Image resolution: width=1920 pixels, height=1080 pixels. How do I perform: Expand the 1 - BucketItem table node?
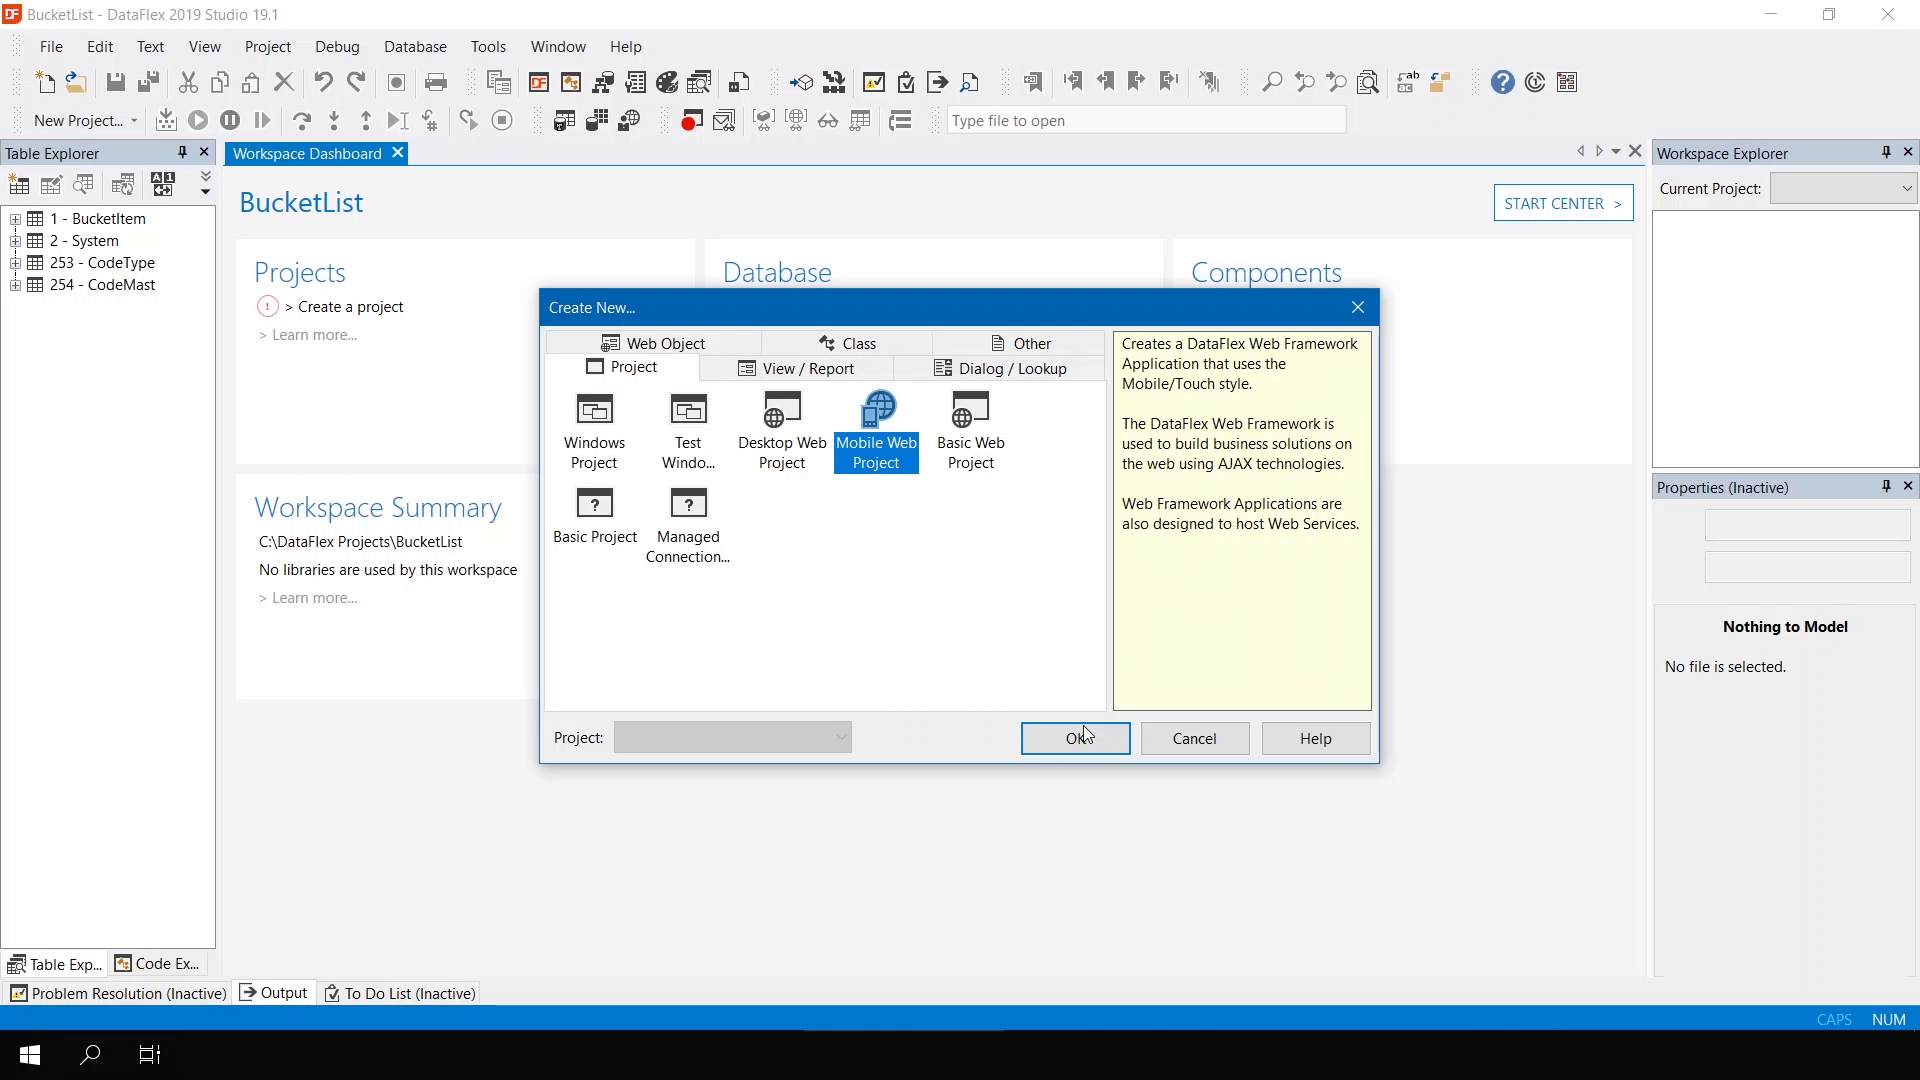(15, 219)
